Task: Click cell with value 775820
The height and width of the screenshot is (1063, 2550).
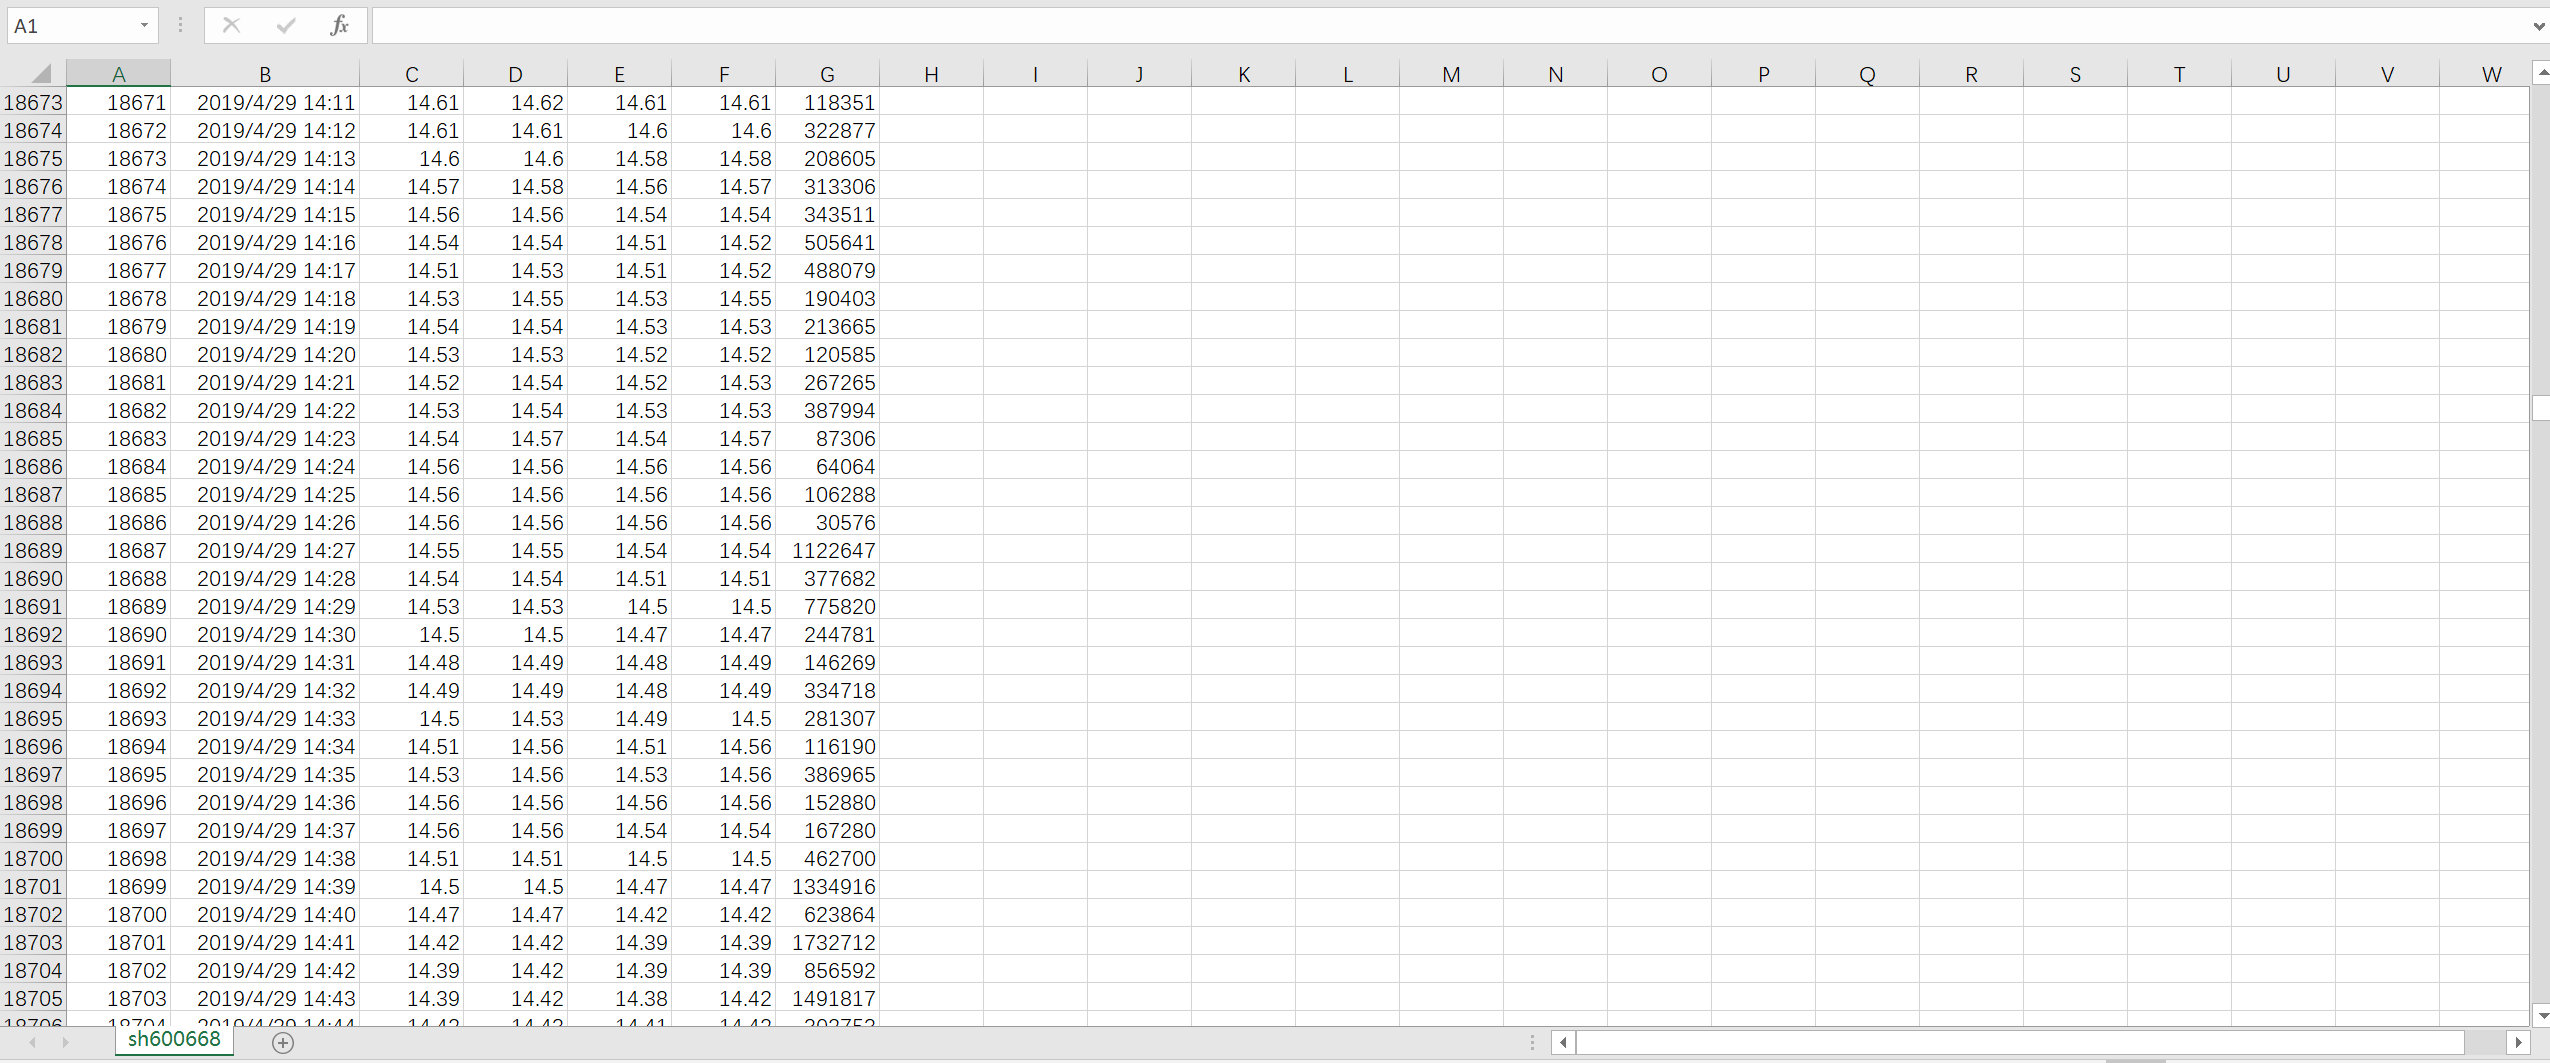Action: click(x=827, y=606)
